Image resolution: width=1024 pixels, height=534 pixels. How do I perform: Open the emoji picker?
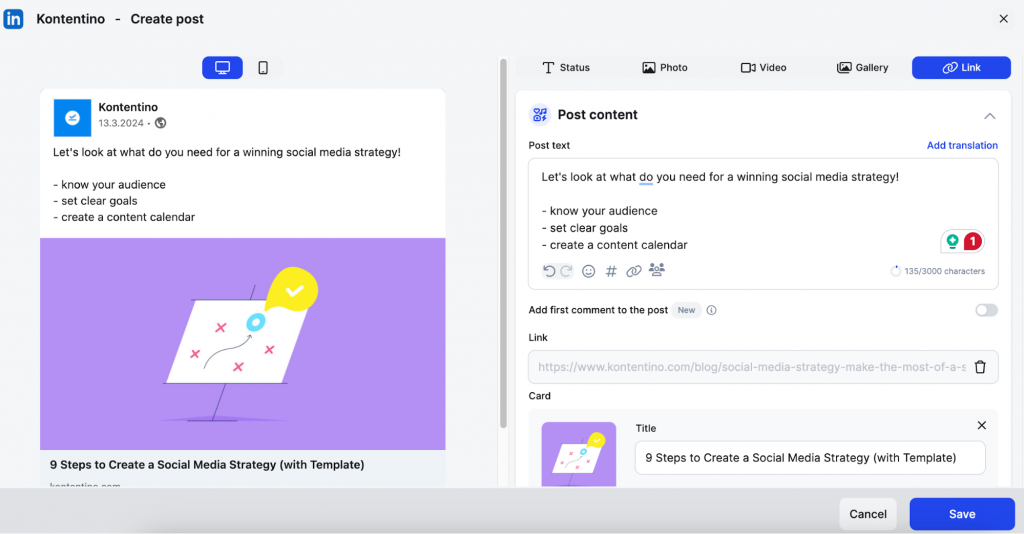click(x=588, y=271)
